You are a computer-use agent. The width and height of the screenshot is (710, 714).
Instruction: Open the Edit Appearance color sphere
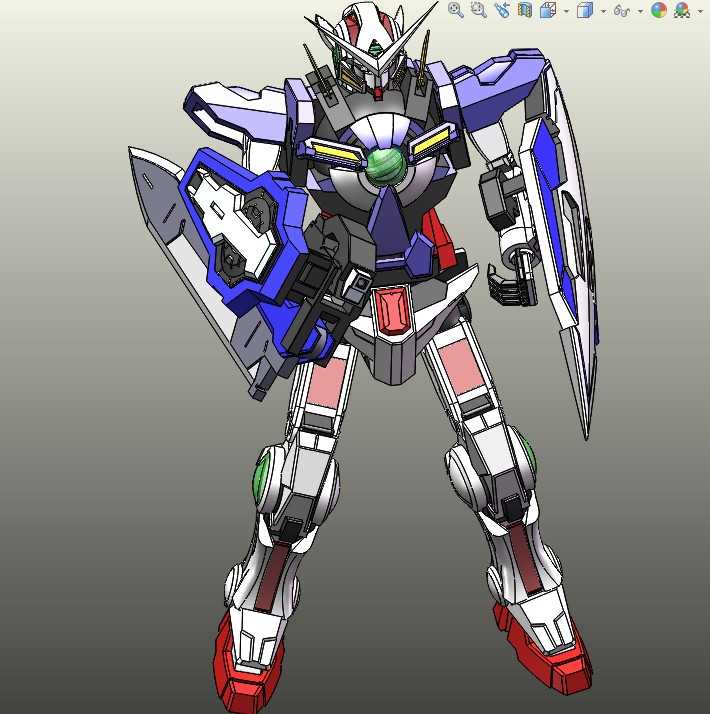659,10
